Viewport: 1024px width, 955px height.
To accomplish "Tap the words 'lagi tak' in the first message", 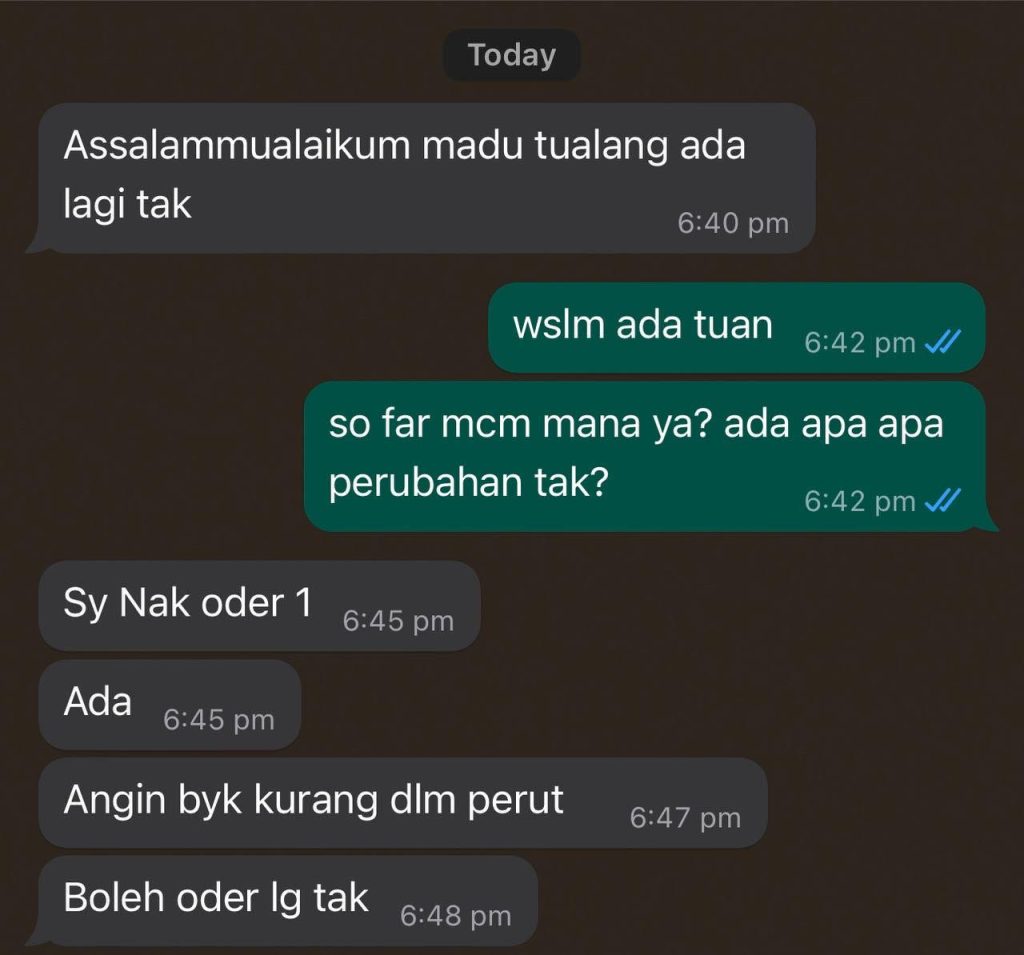I will [127, 205].
